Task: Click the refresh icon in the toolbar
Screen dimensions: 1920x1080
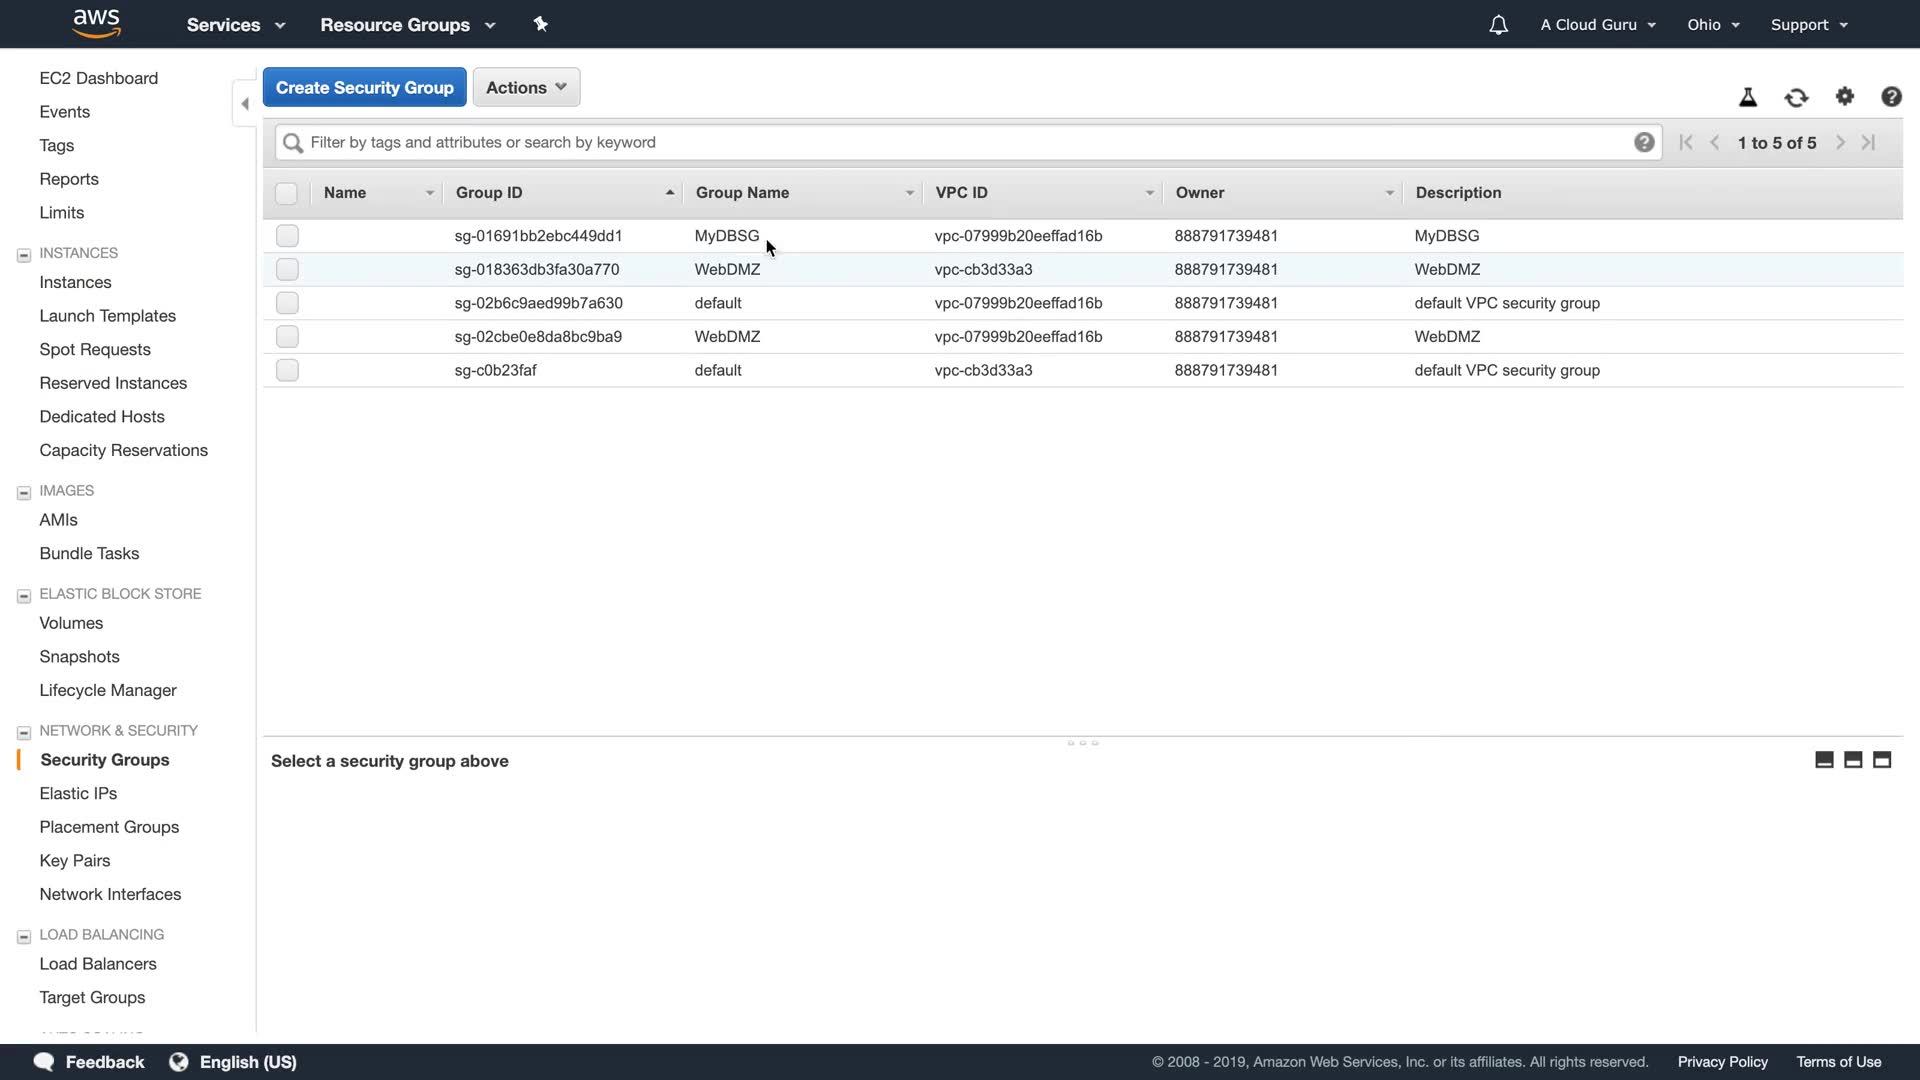Action: [x=1796, y=97]
